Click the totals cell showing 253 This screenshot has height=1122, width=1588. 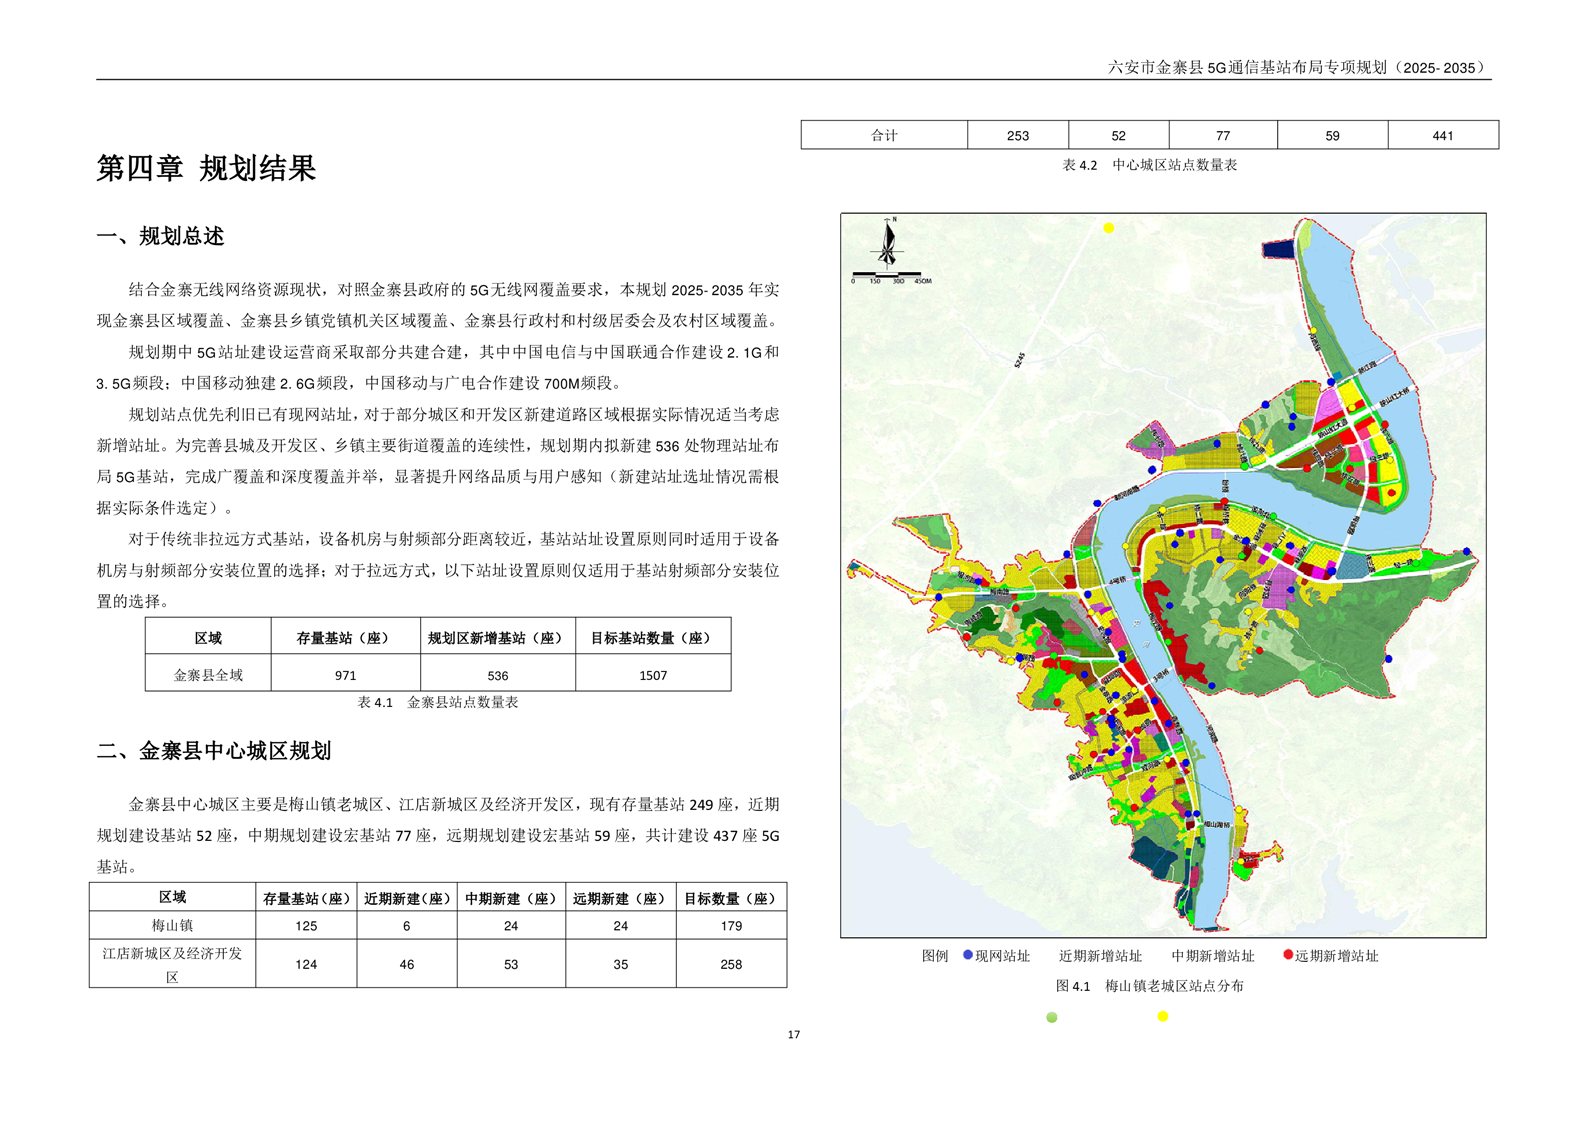pyautogui.click(x=1018, y=135)
